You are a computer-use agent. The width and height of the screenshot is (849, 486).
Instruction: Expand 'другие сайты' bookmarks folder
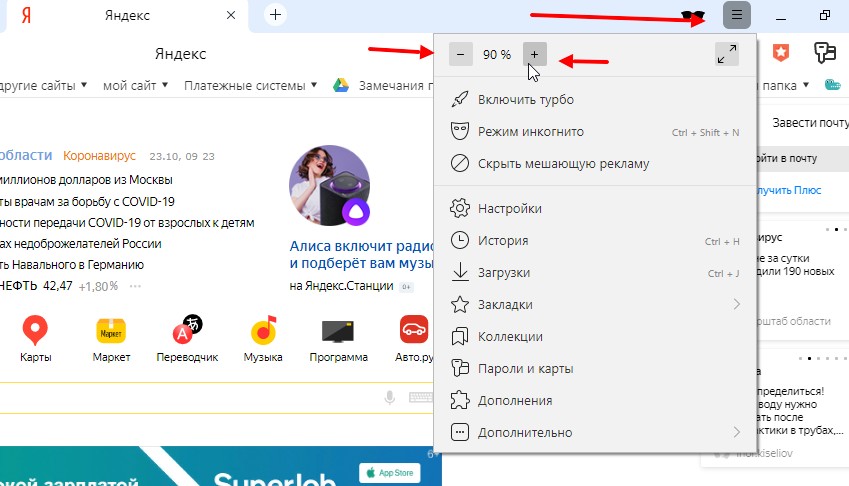click(x=43, y=86)
